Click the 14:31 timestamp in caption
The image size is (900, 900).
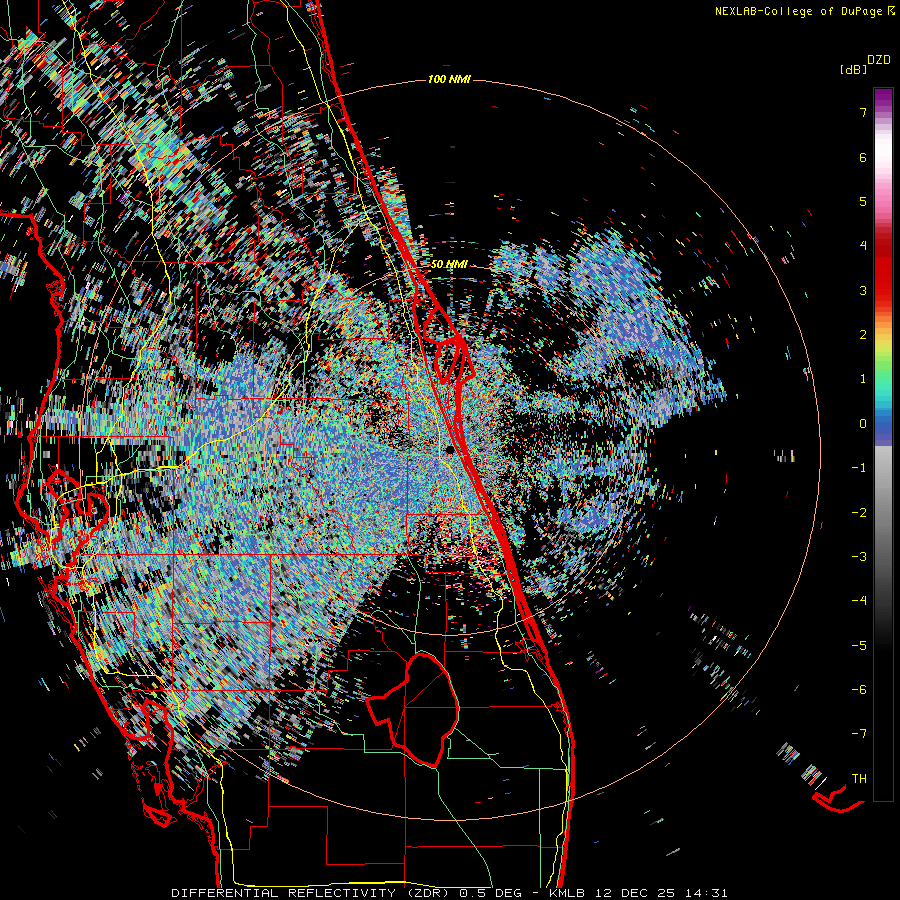point(709,893)
